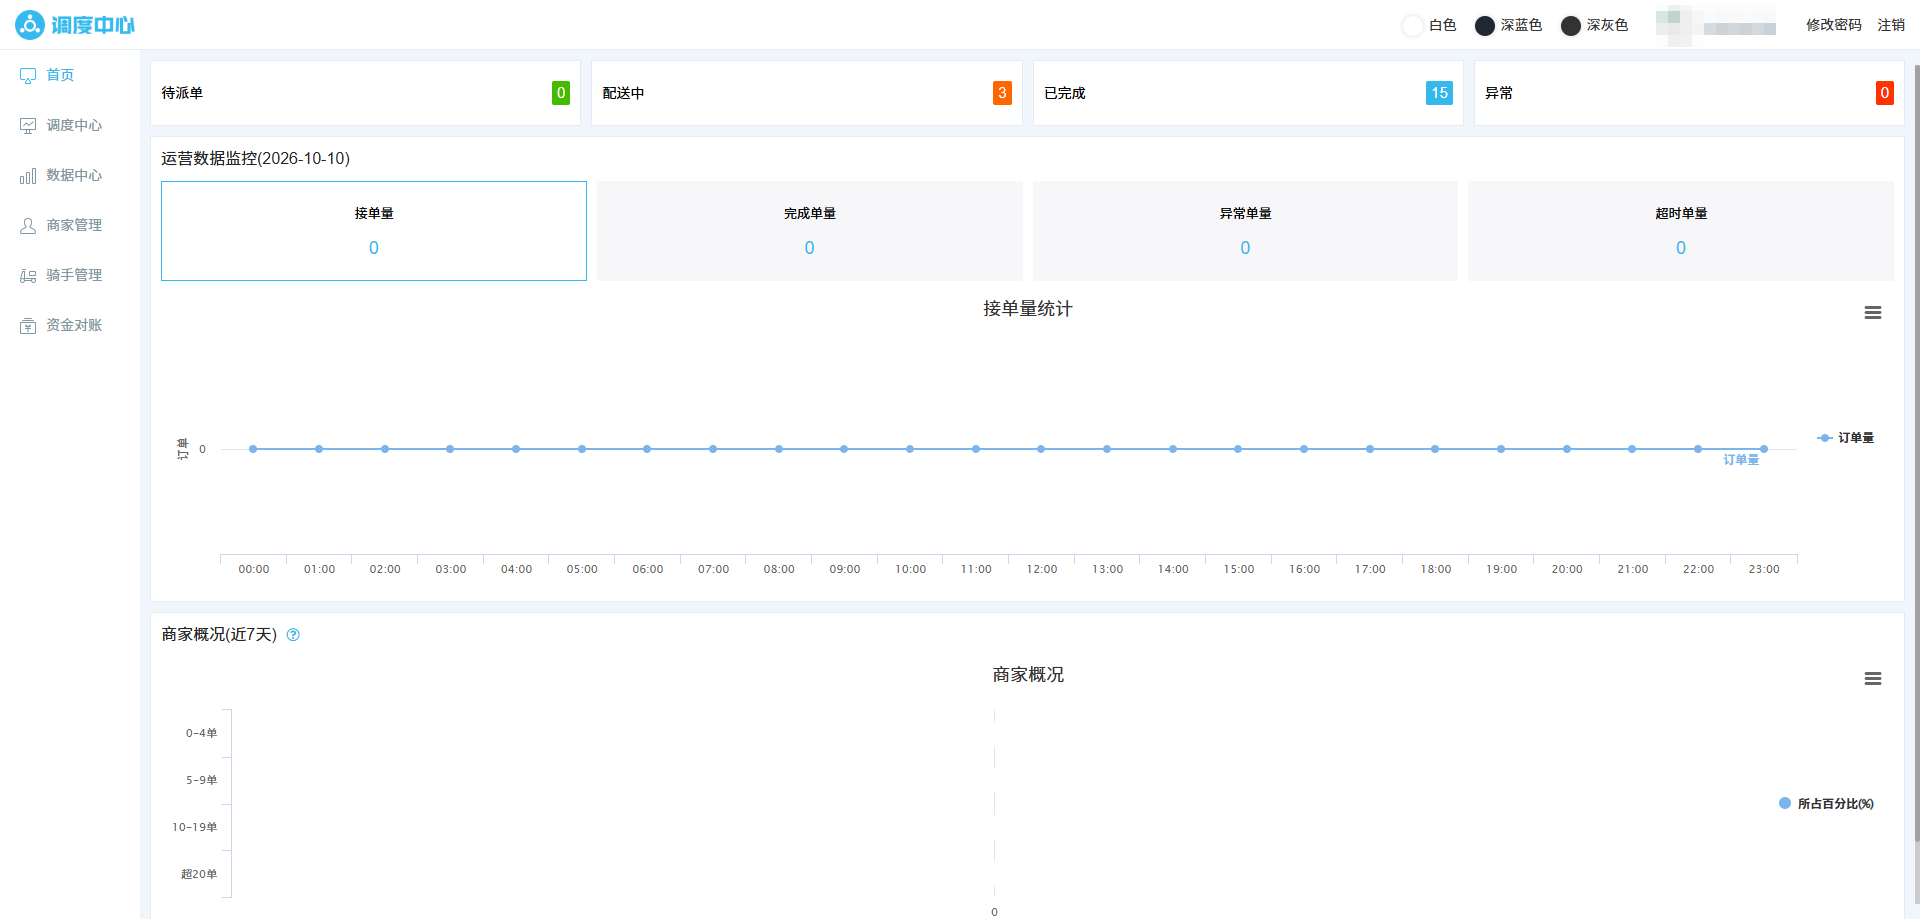1920x919 pixels.
Task: Toggle the 订单量 legend series
Action: pyautogui.click(x=1846, y=438)
